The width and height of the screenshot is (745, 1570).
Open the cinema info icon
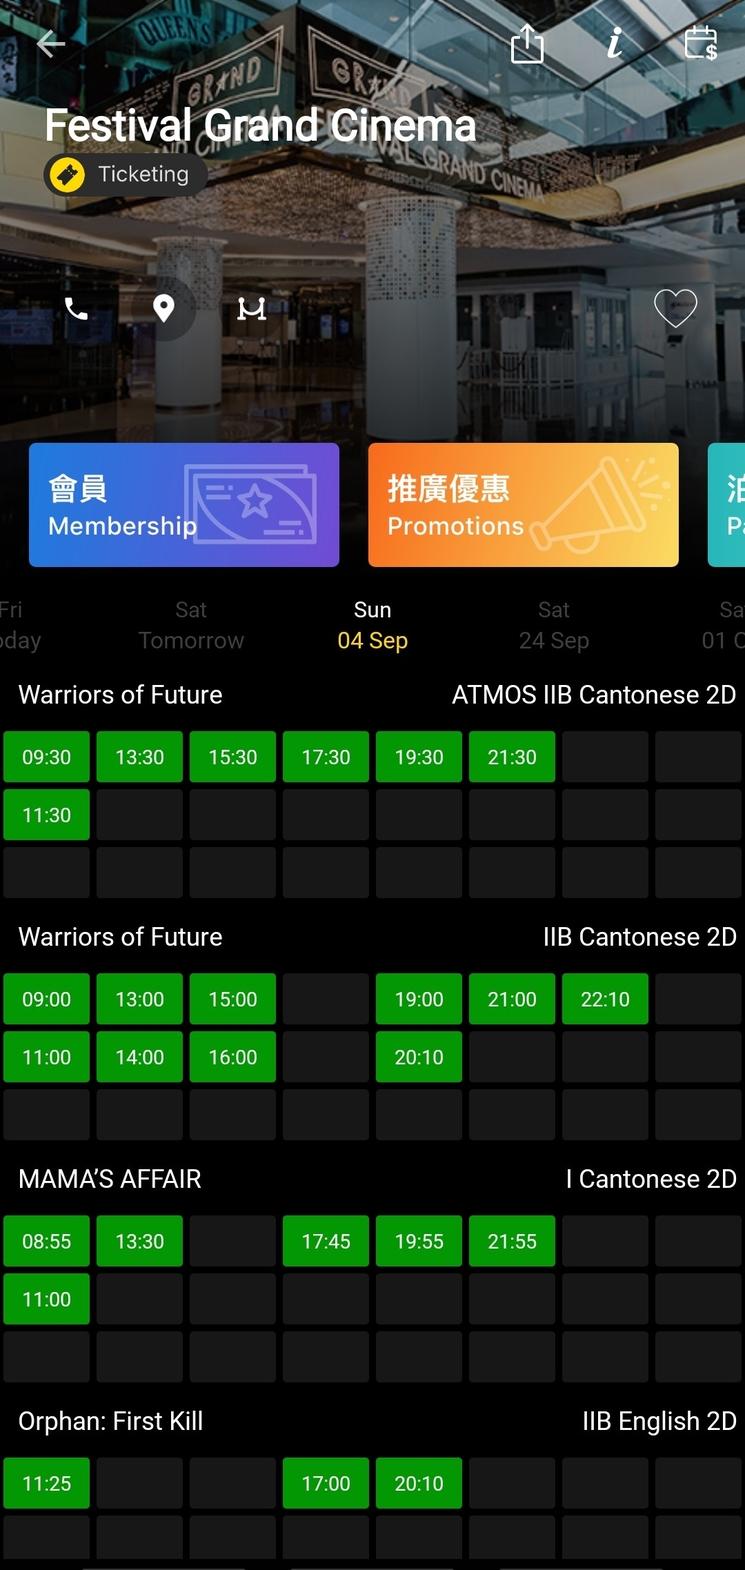click(x=615, y=43)
